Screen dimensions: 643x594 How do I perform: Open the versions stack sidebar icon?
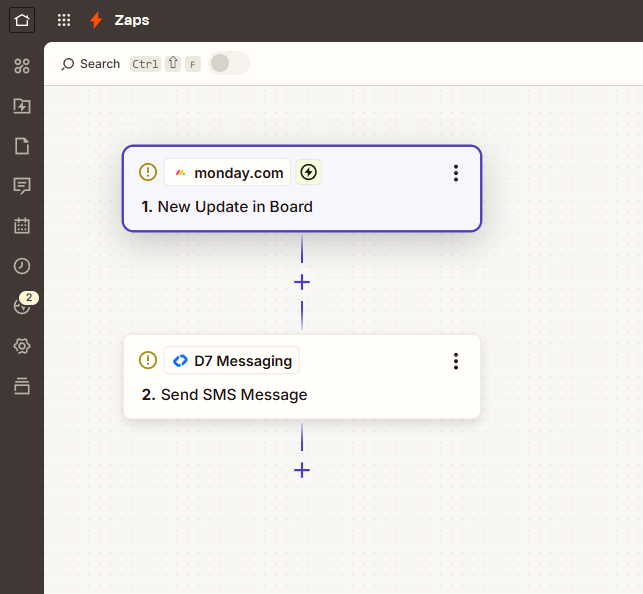pos(22,386)
